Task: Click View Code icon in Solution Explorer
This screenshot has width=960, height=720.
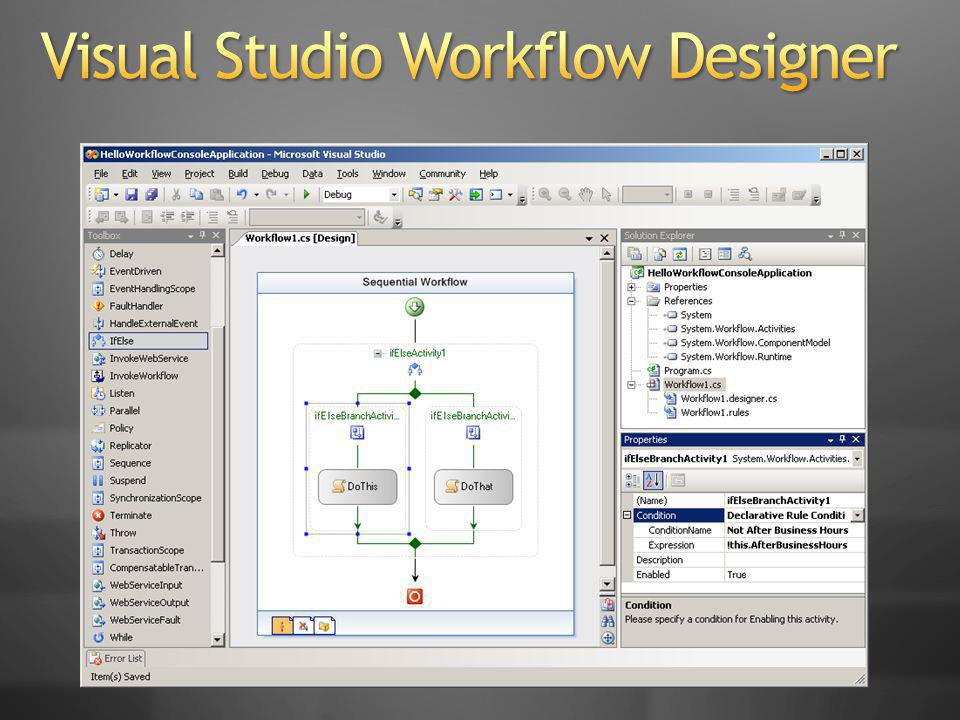Action: pos(705,253)
